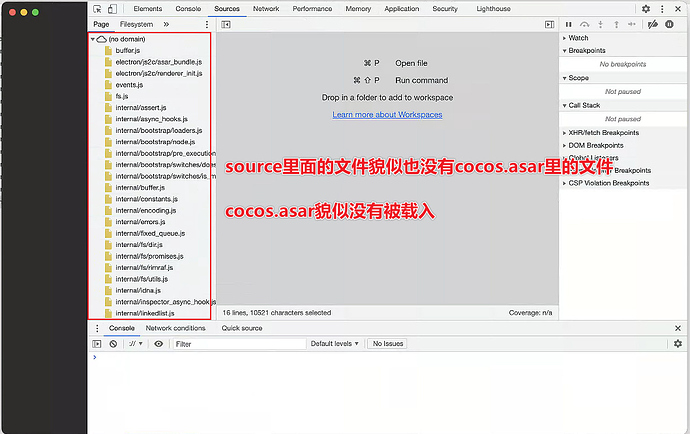Open the Sources navigator three-dot menu
690x434 pixels.
[x=206, y=25]
